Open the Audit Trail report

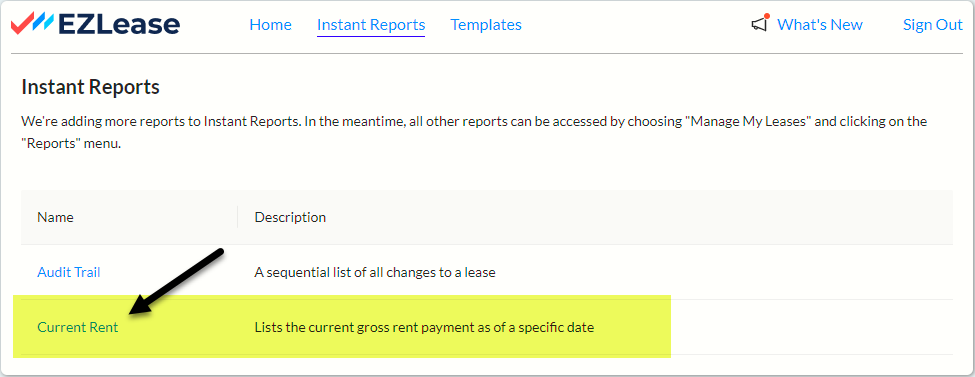[x=68, y=272]
